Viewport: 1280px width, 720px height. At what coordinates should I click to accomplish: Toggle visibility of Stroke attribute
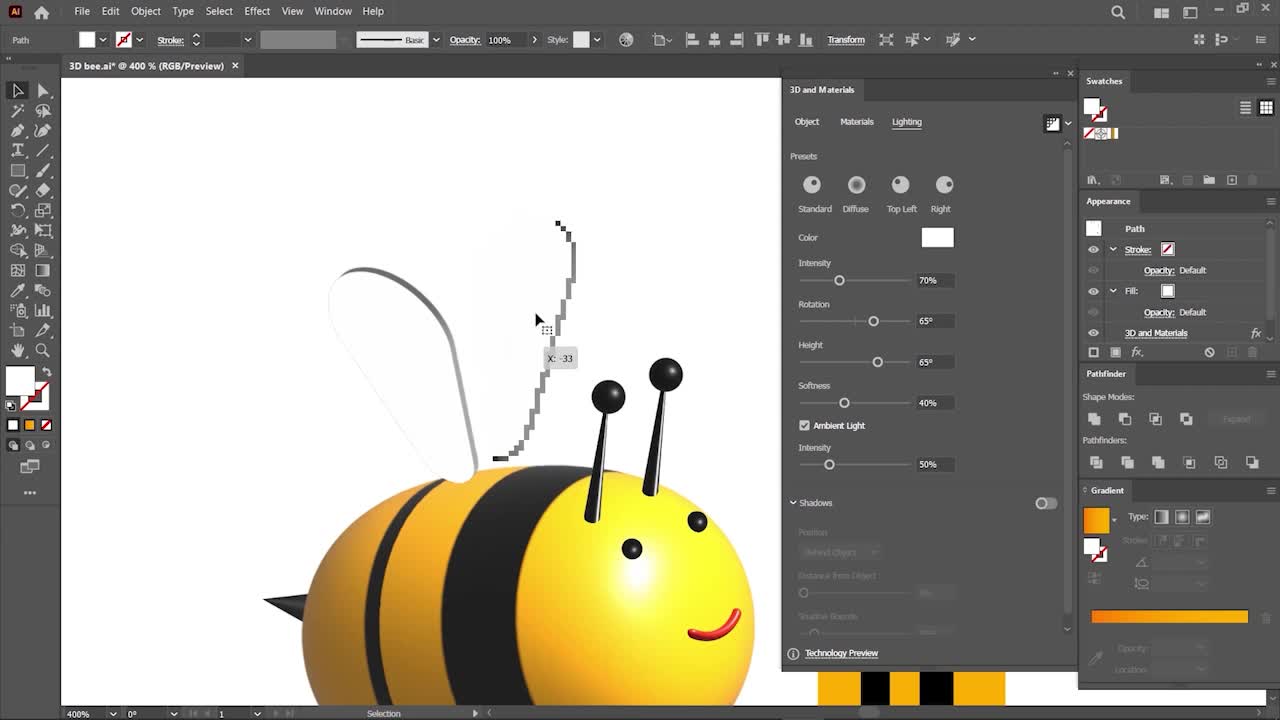[x=1093, y=250]
